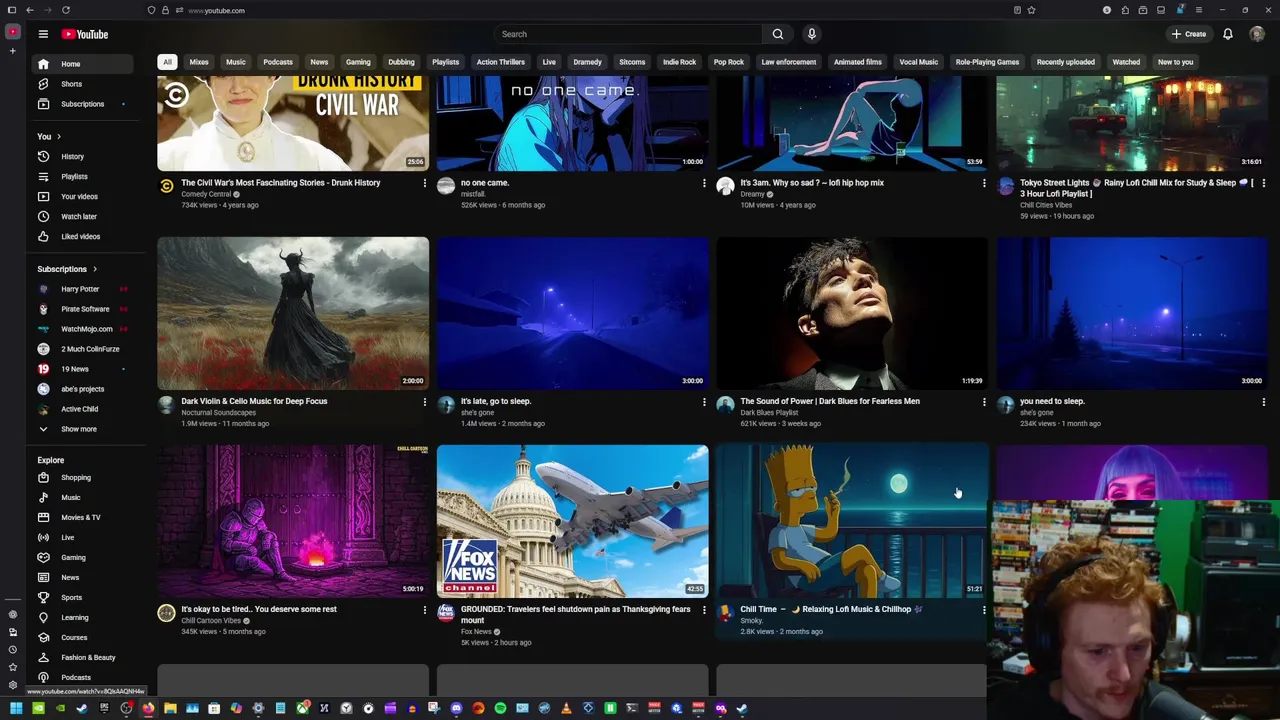The height and width of the screenshot is (720, 1280).
Task: Expand the Subscriptions section chevron
Action: [x=95, y=269]
